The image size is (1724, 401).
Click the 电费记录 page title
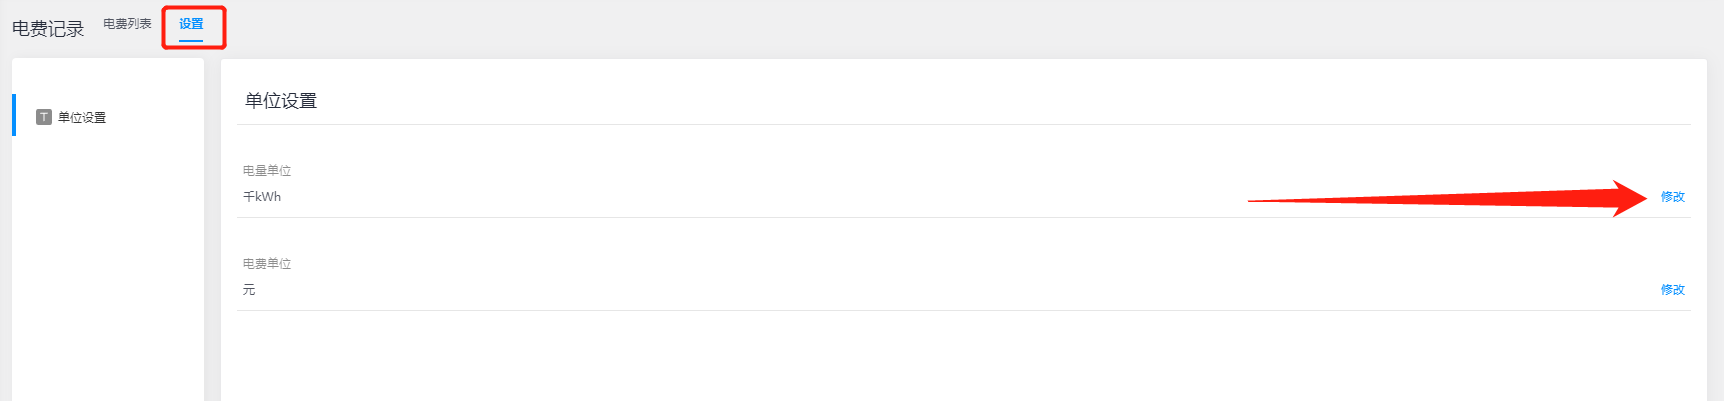48,29
